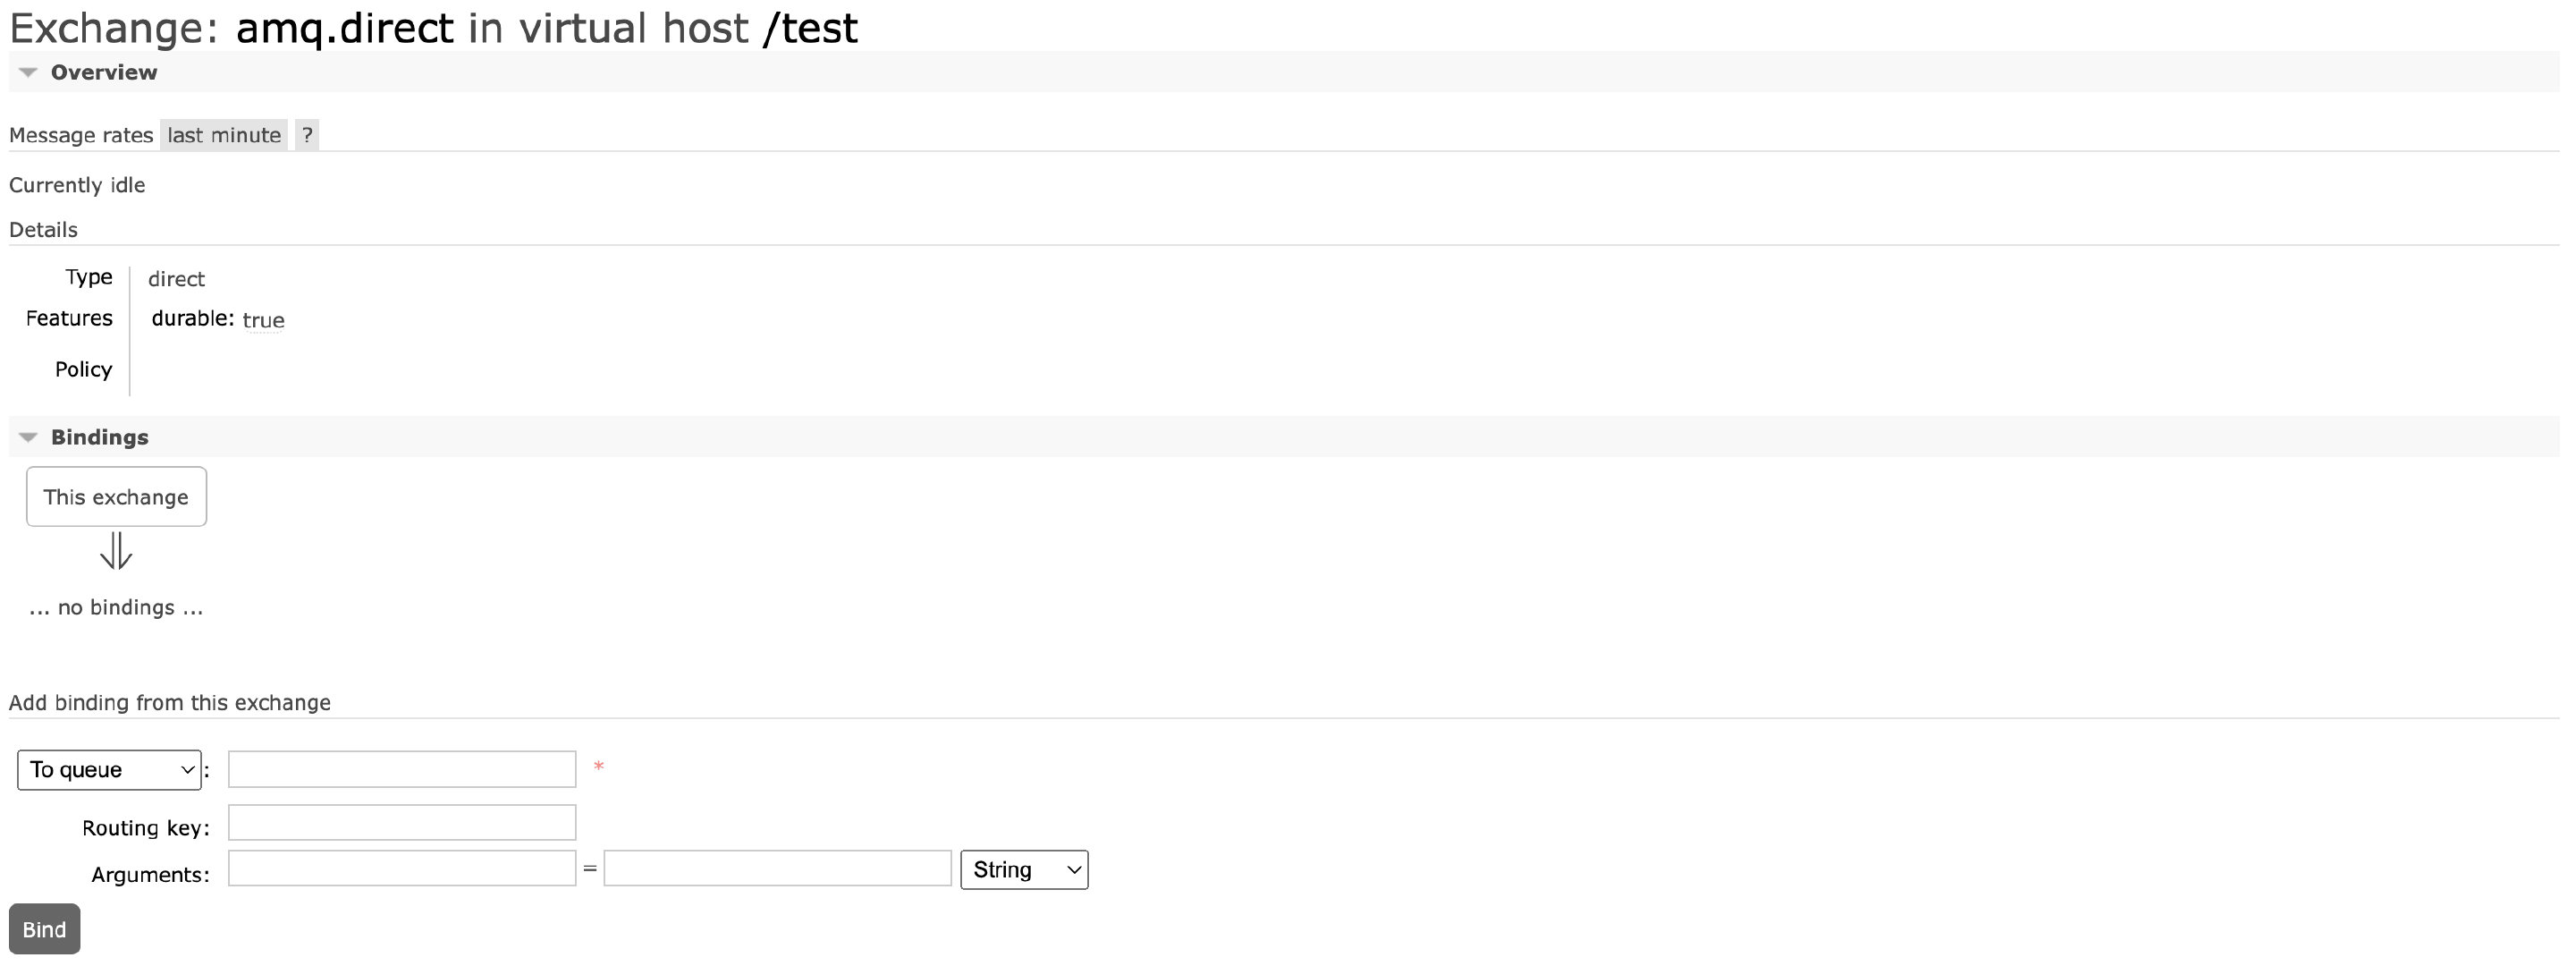2576x966 pixels.
Task: Collapse the Bindings section triangle
Action: 28,438
